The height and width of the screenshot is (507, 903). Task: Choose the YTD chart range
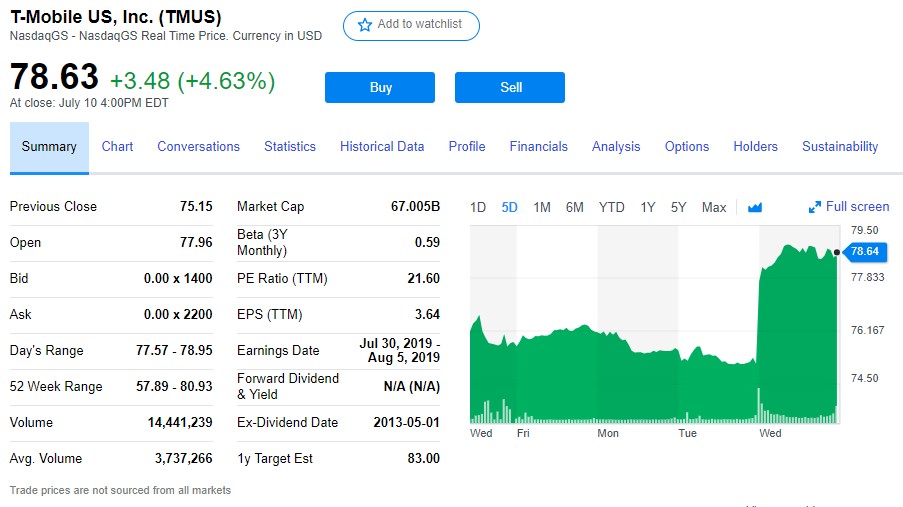[x=612, y=207]
